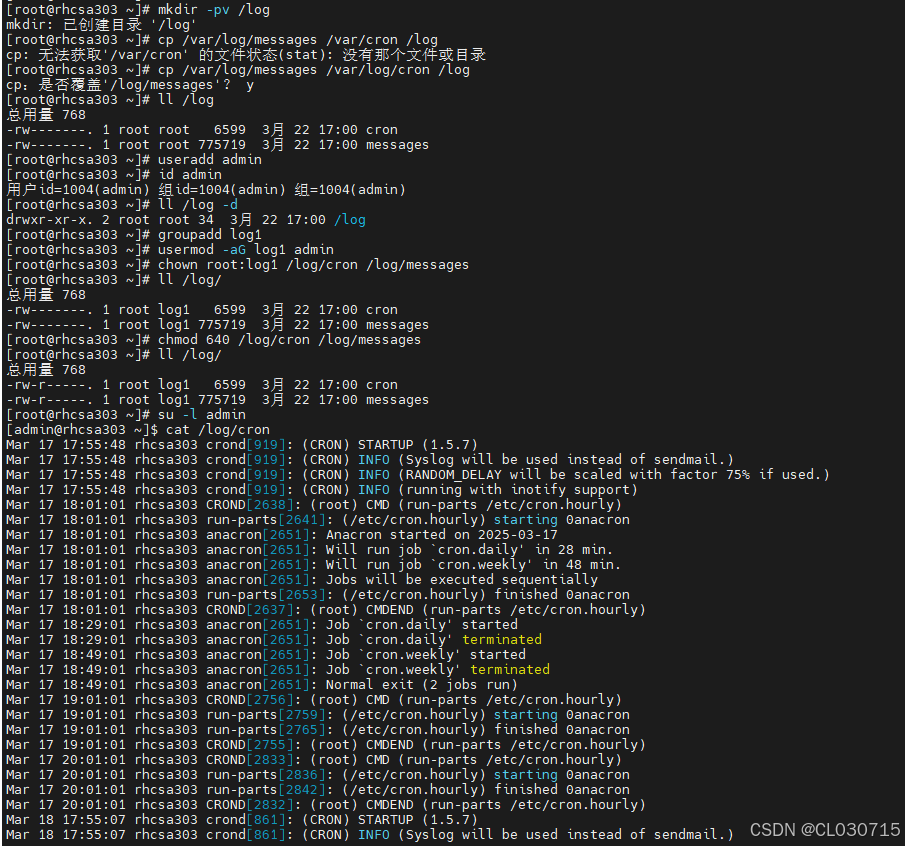Select listing '-rw-r-----. 1 root log1 6599' cron
905x846 pixels.
click(x=202, y=385)
